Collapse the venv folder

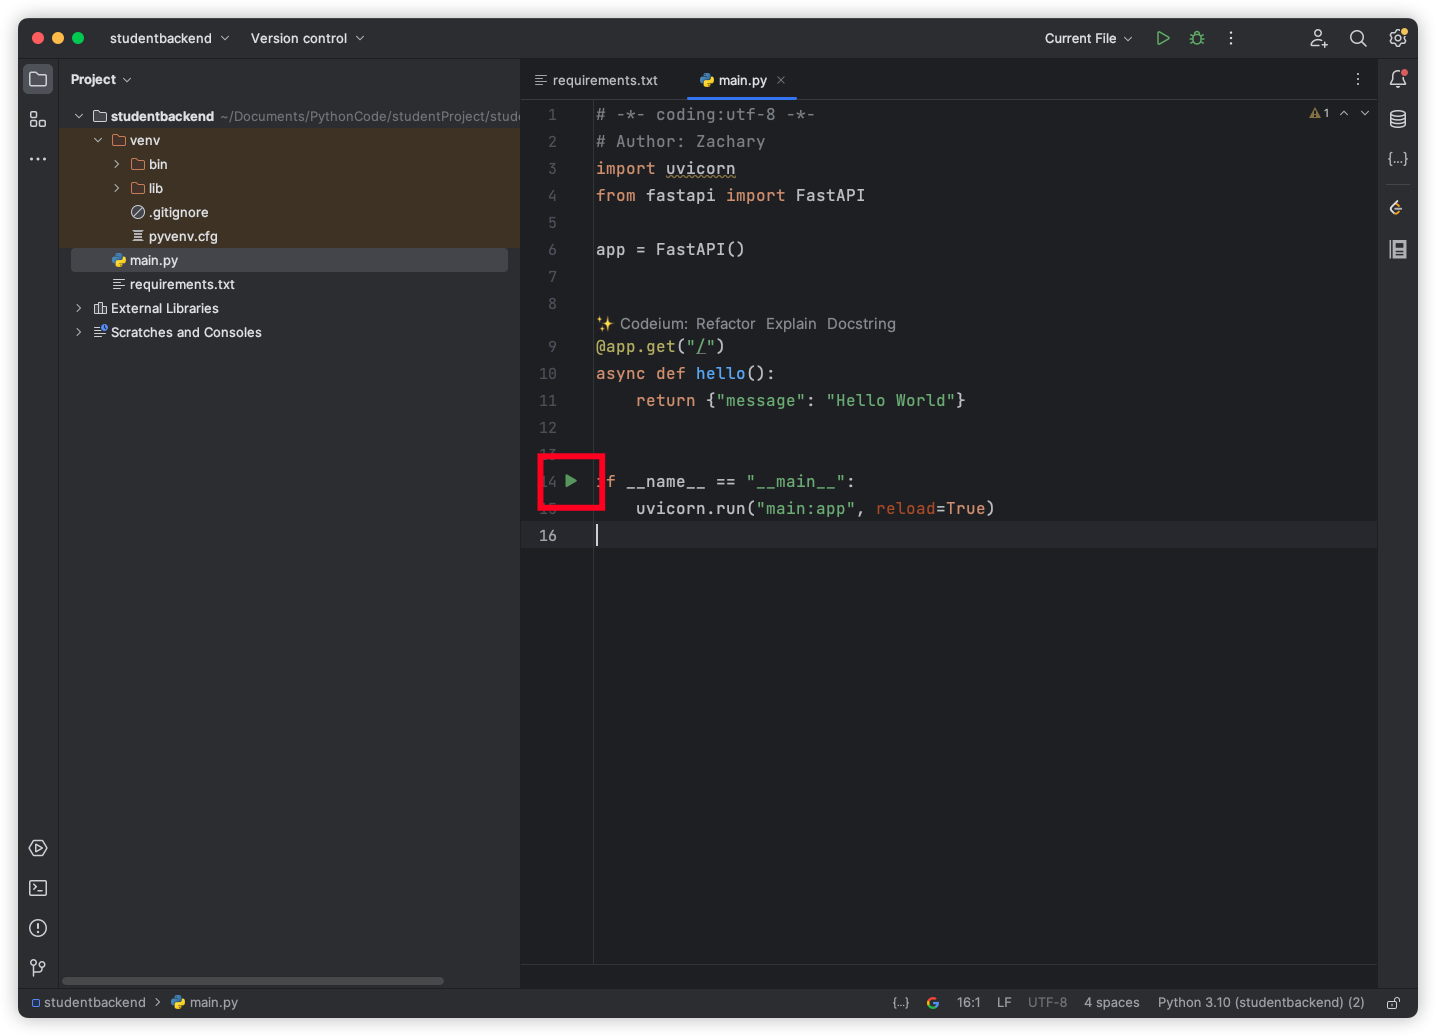point(98,140)
